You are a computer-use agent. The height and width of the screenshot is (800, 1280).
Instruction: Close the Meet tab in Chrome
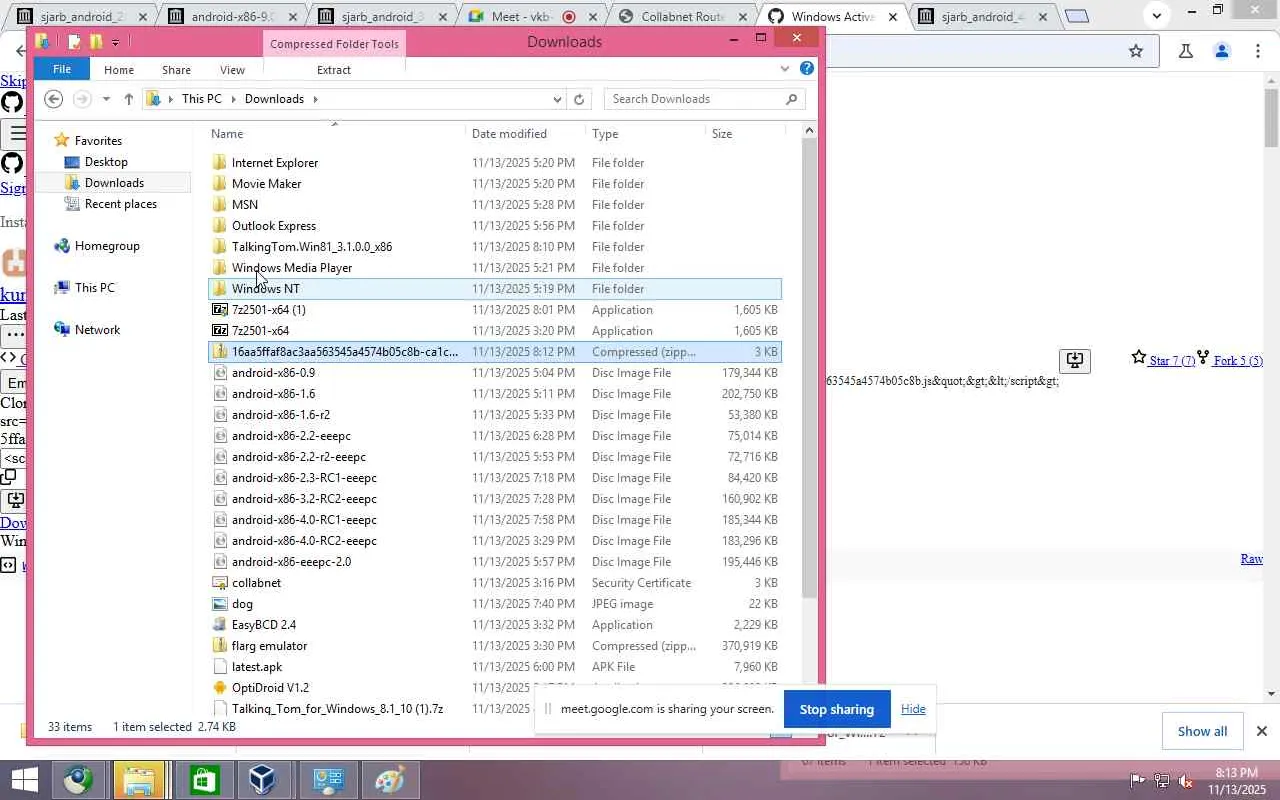tap(593, 17)
